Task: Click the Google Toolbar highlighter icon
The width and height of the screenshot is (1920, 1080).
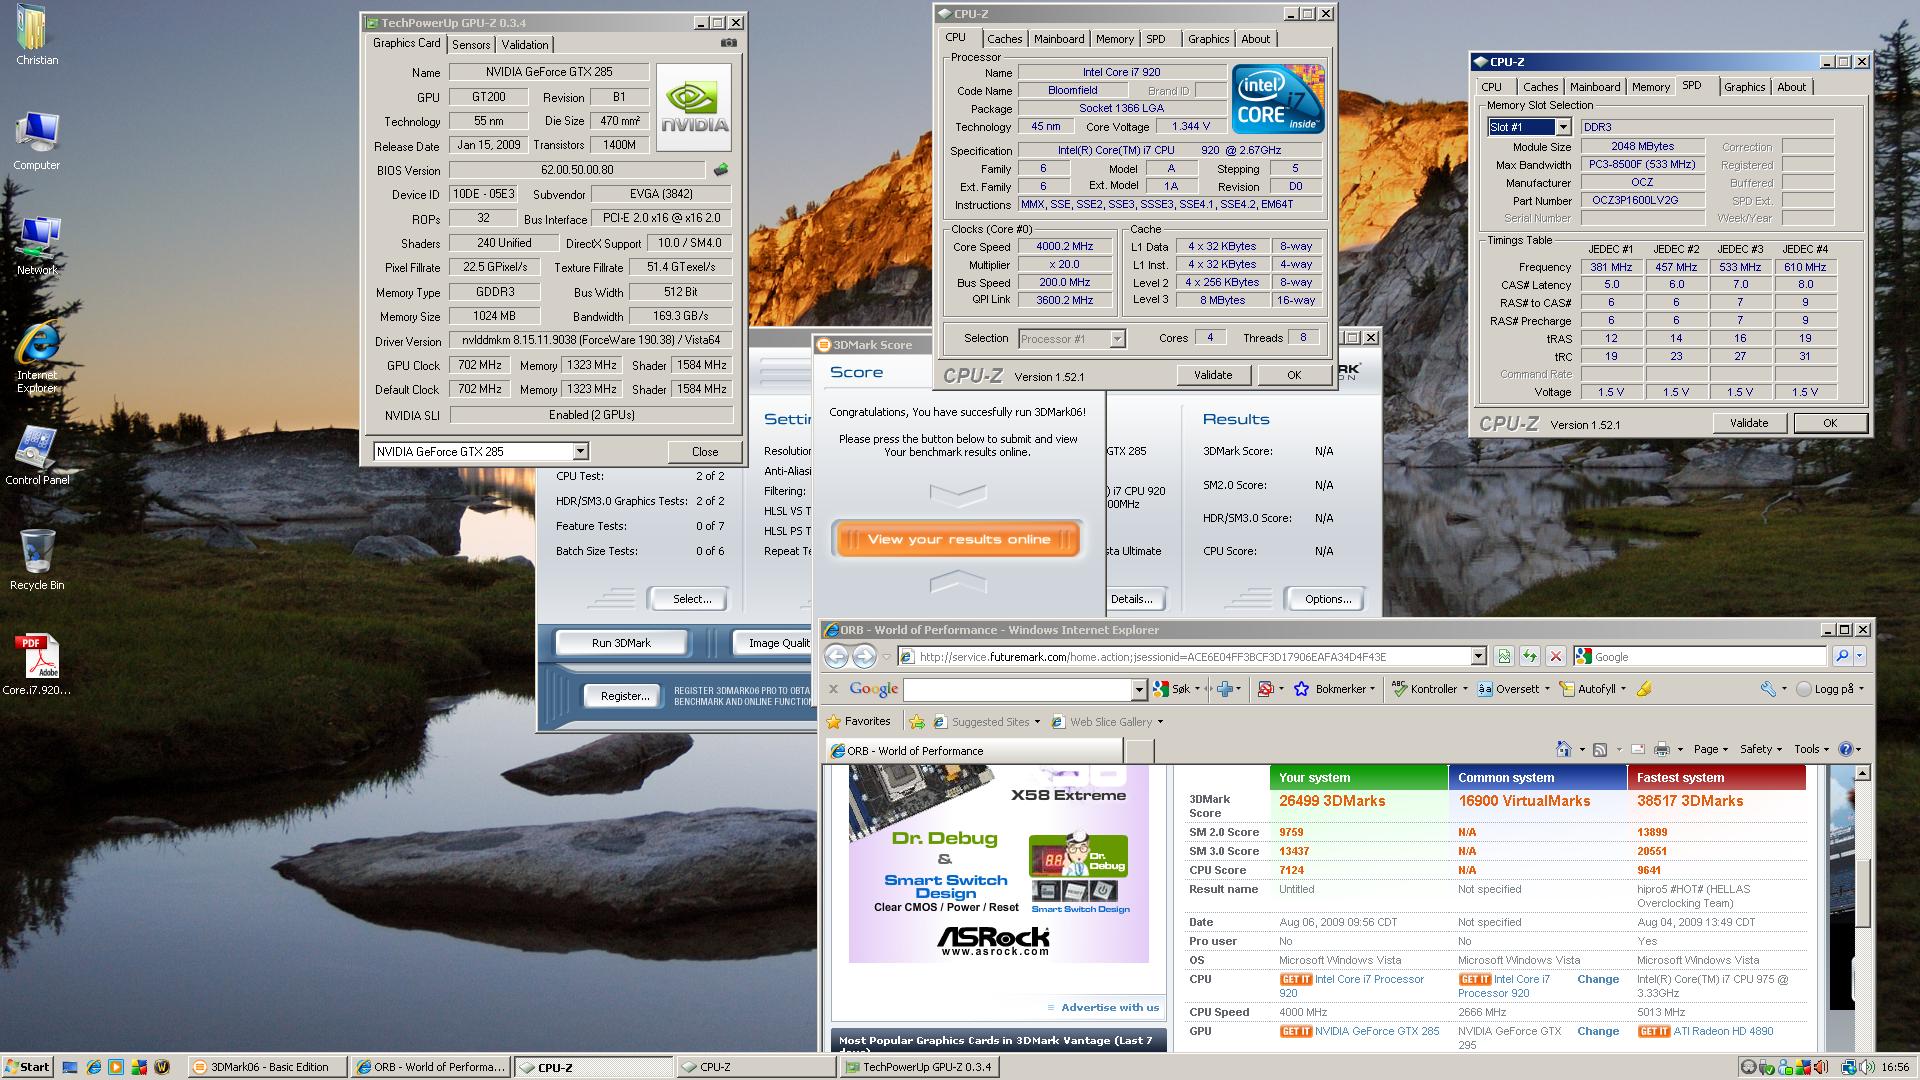Action: pos(1644,689)
